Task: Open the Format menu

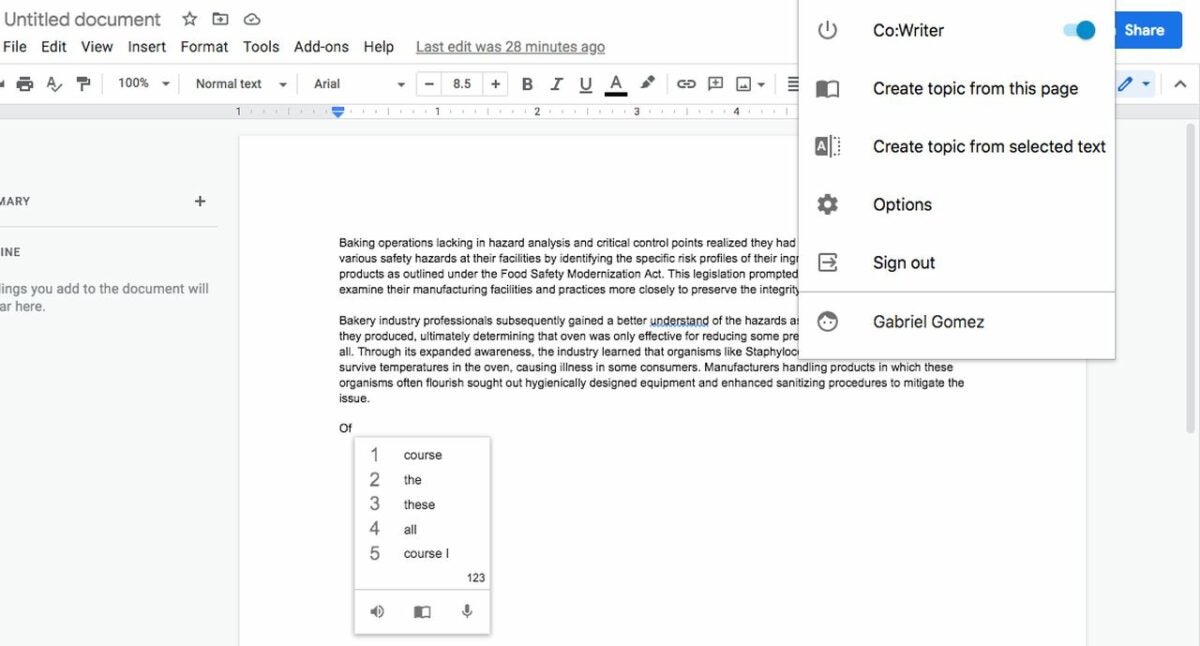Action: [205, 47]
